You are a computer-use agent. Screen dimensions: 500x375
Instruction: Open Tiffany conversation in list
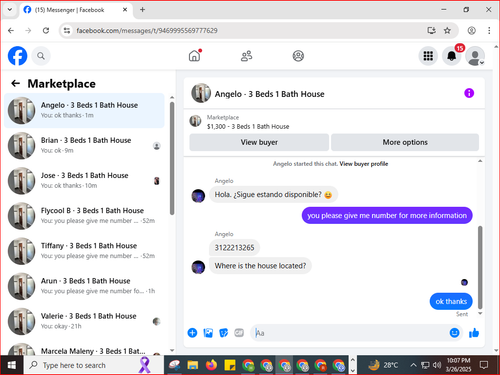(84, 251)
